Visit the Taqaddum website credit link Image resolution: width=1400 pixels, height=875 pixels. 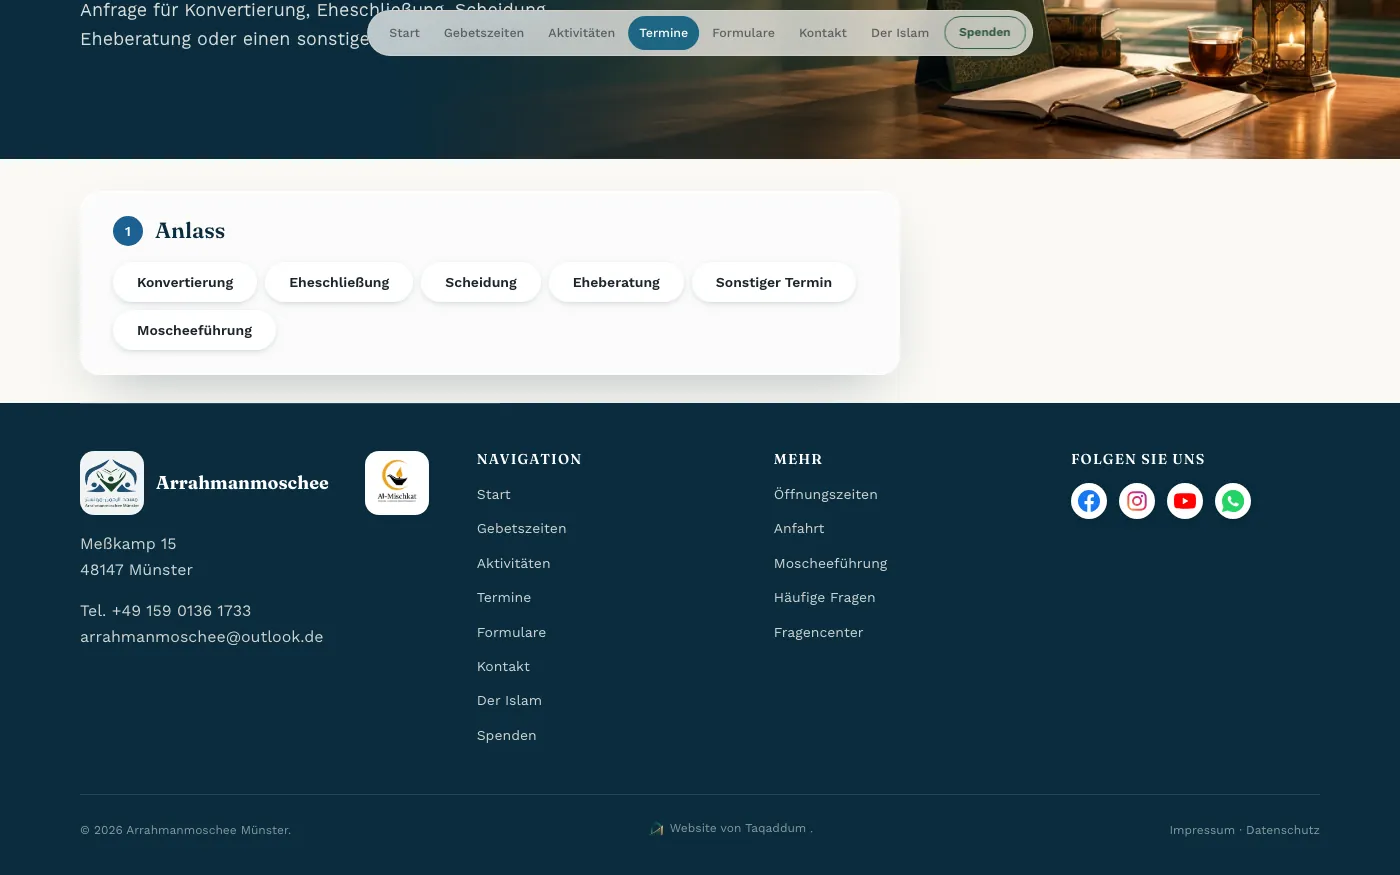[x=776, y=828]
